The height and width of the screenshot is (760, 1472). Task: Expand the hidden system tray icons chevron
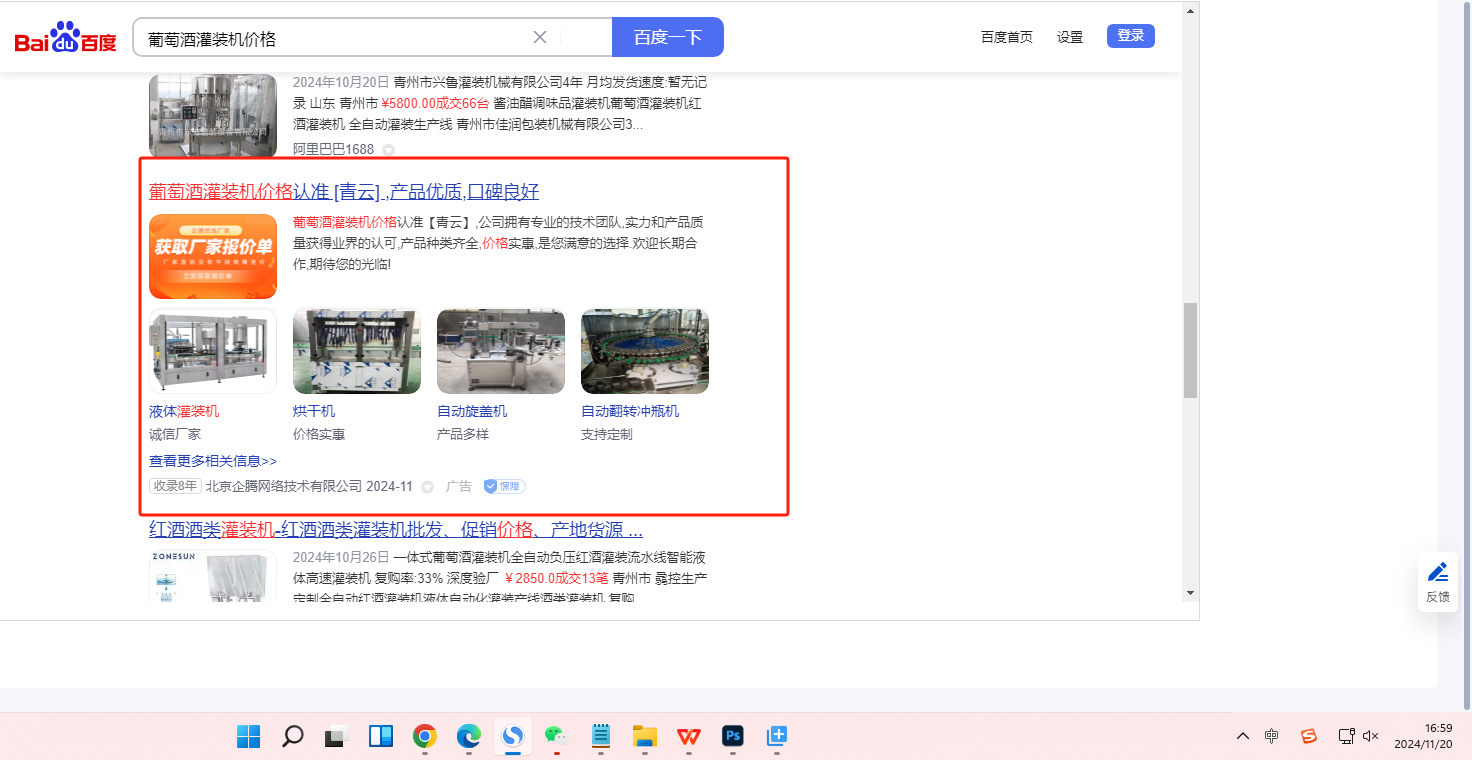coord(1243,736)
